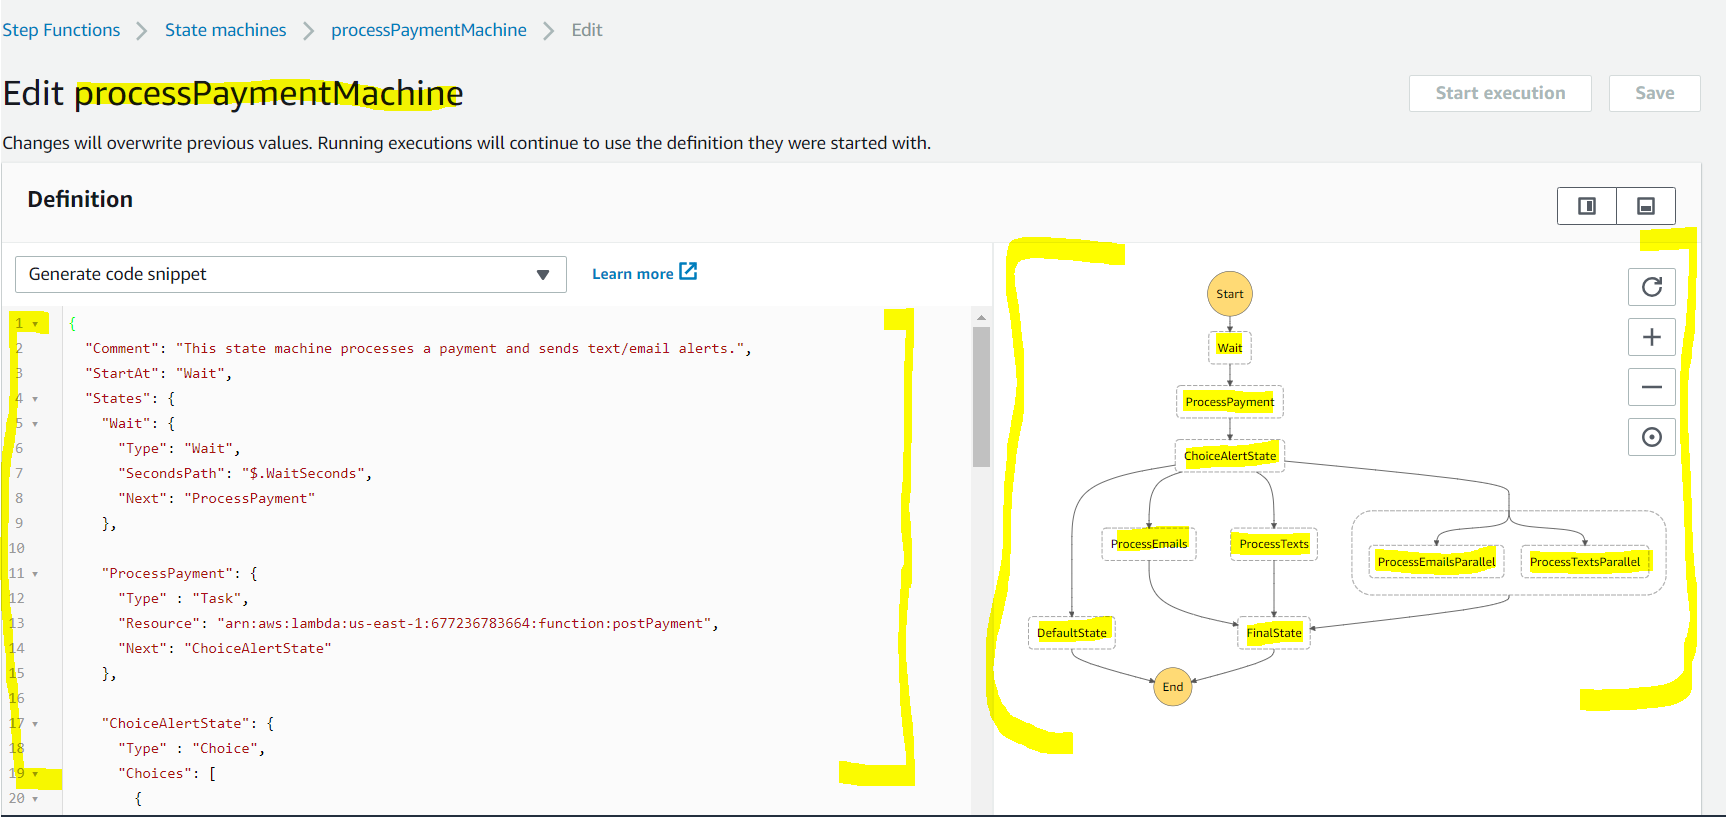Click "Next": "ChoiceAlertState" code line
This screenshot has height=817, width=1726.
(x=225, y=649)
